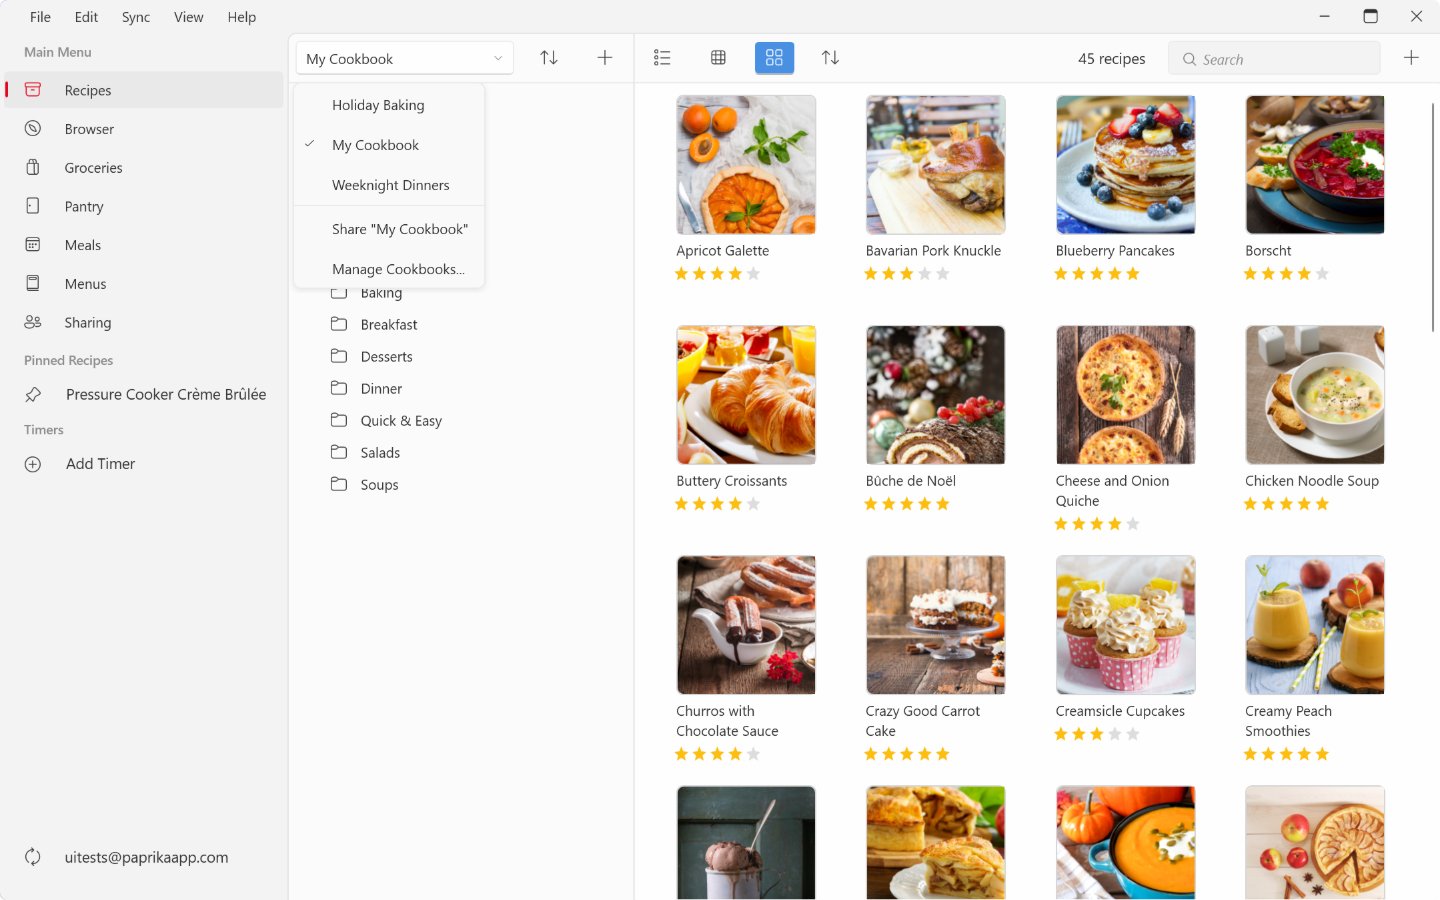This screenshot has height=900, width=1440.
Task: Click the Add Timer label
Action: (100, 464)
